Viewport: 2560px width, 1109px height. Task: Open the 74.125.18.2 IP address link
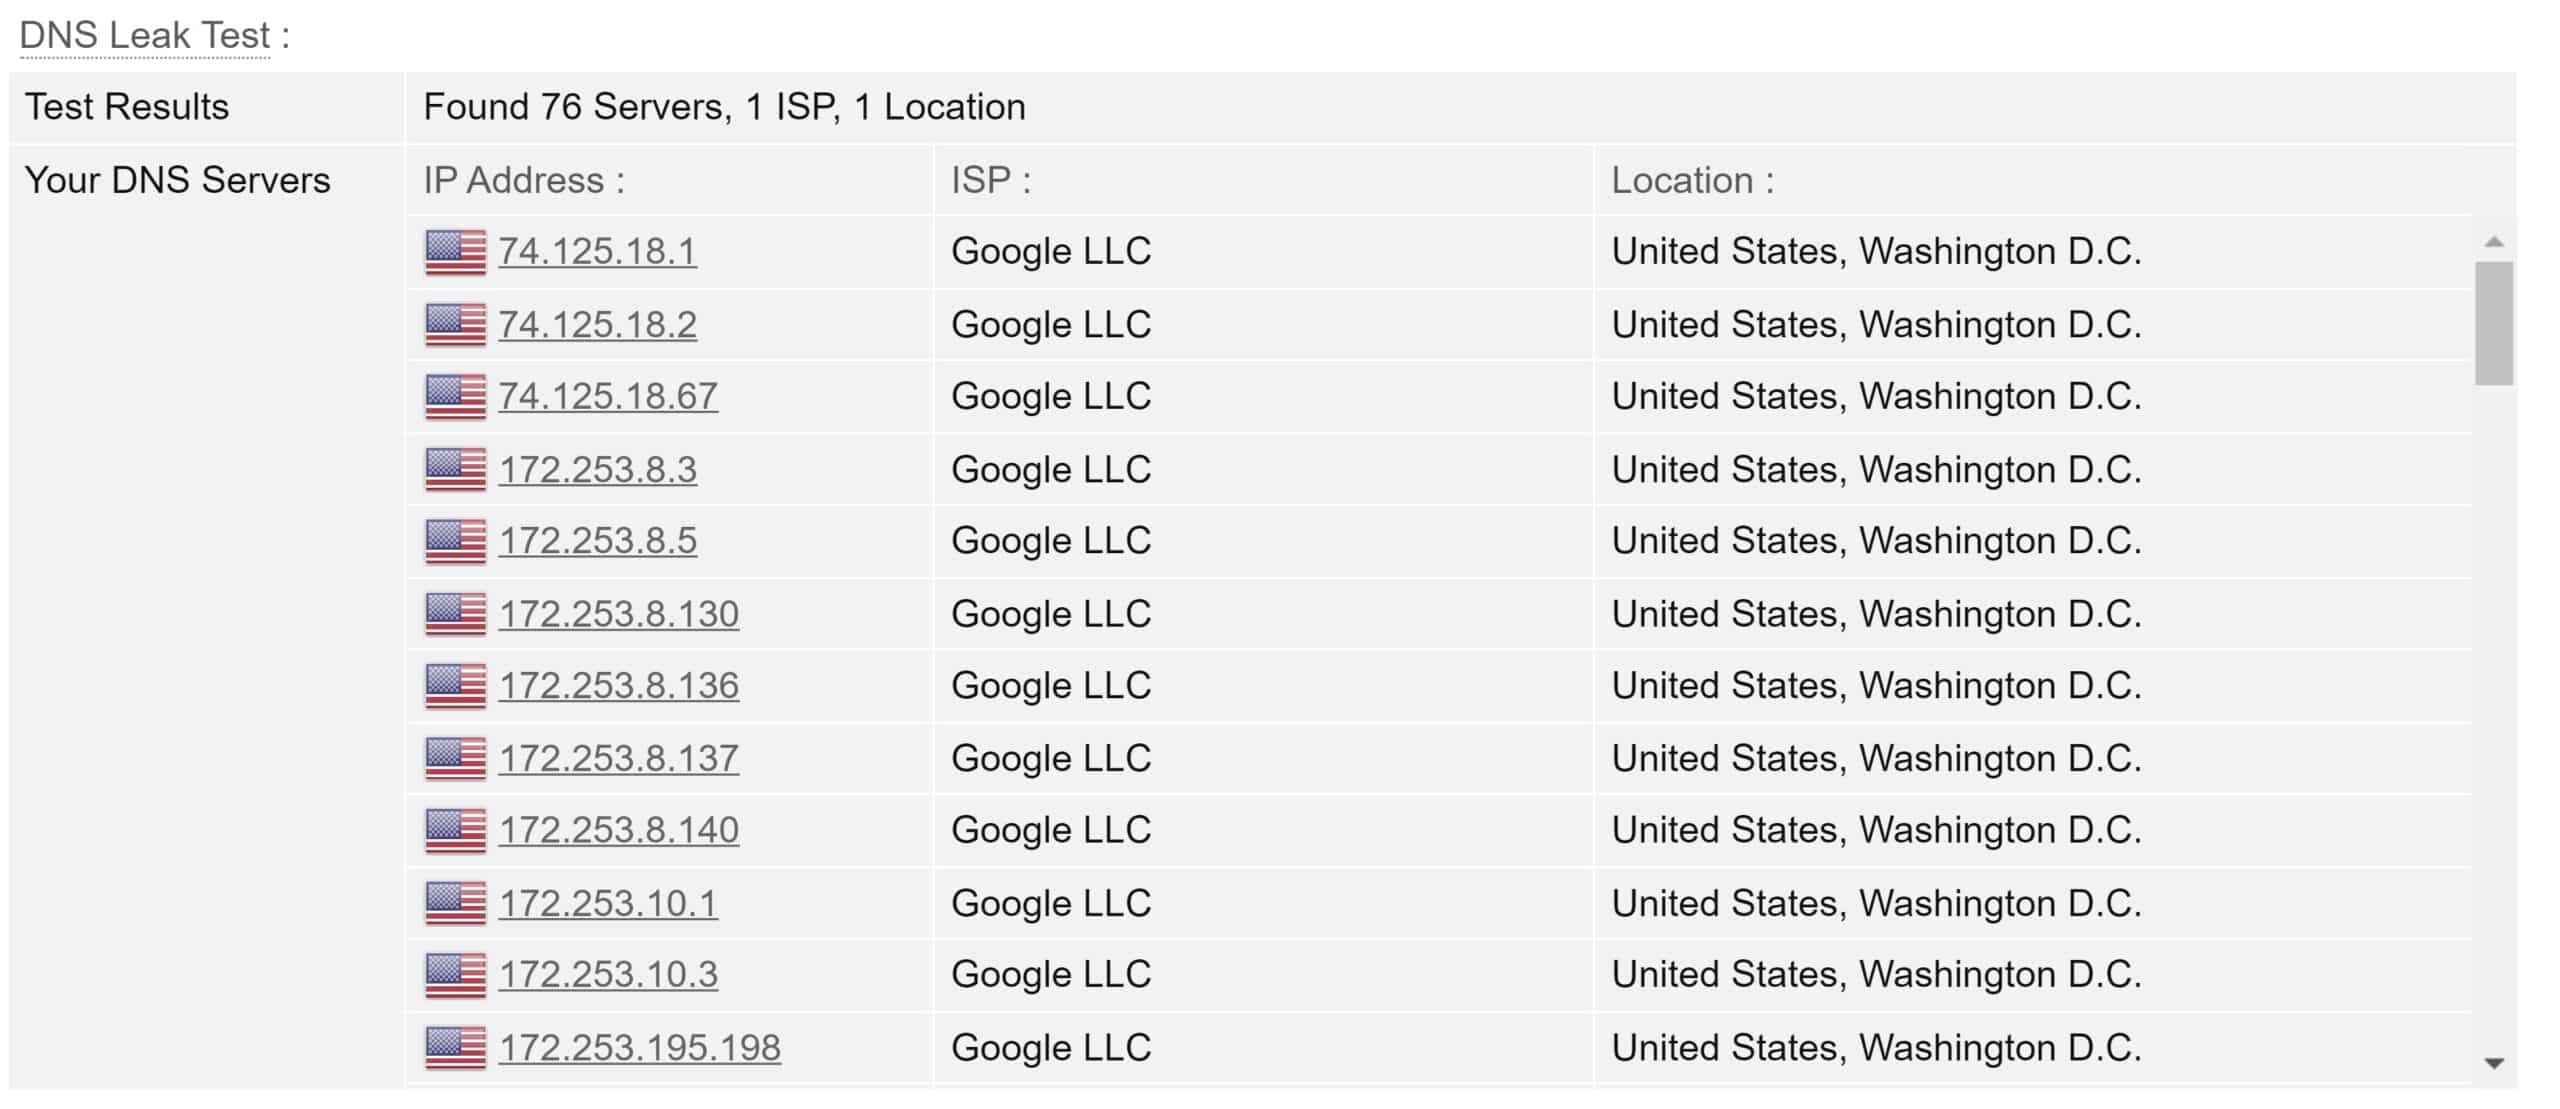pyautogui.click(x=598, y=325)
